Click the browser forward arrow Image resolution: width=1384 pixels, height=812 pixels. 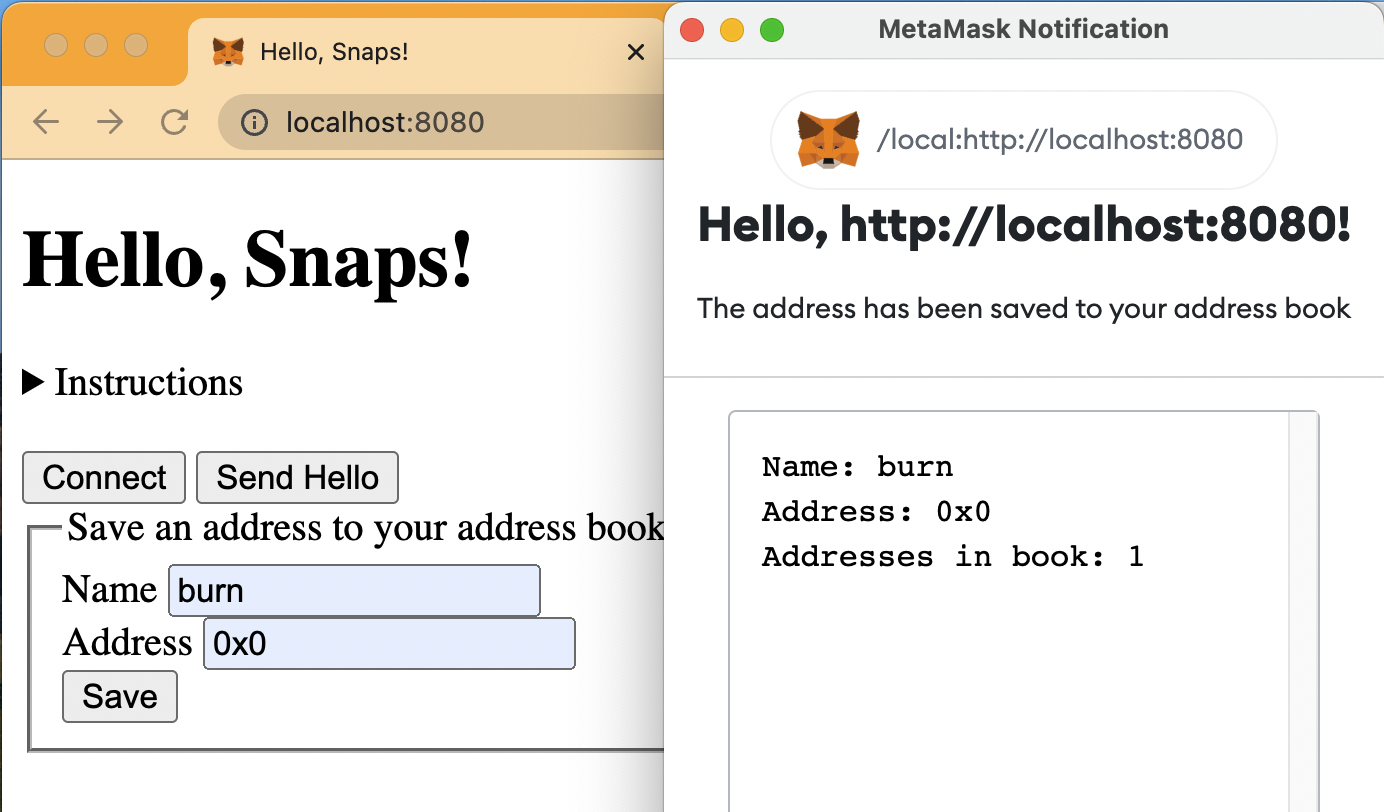110,122
